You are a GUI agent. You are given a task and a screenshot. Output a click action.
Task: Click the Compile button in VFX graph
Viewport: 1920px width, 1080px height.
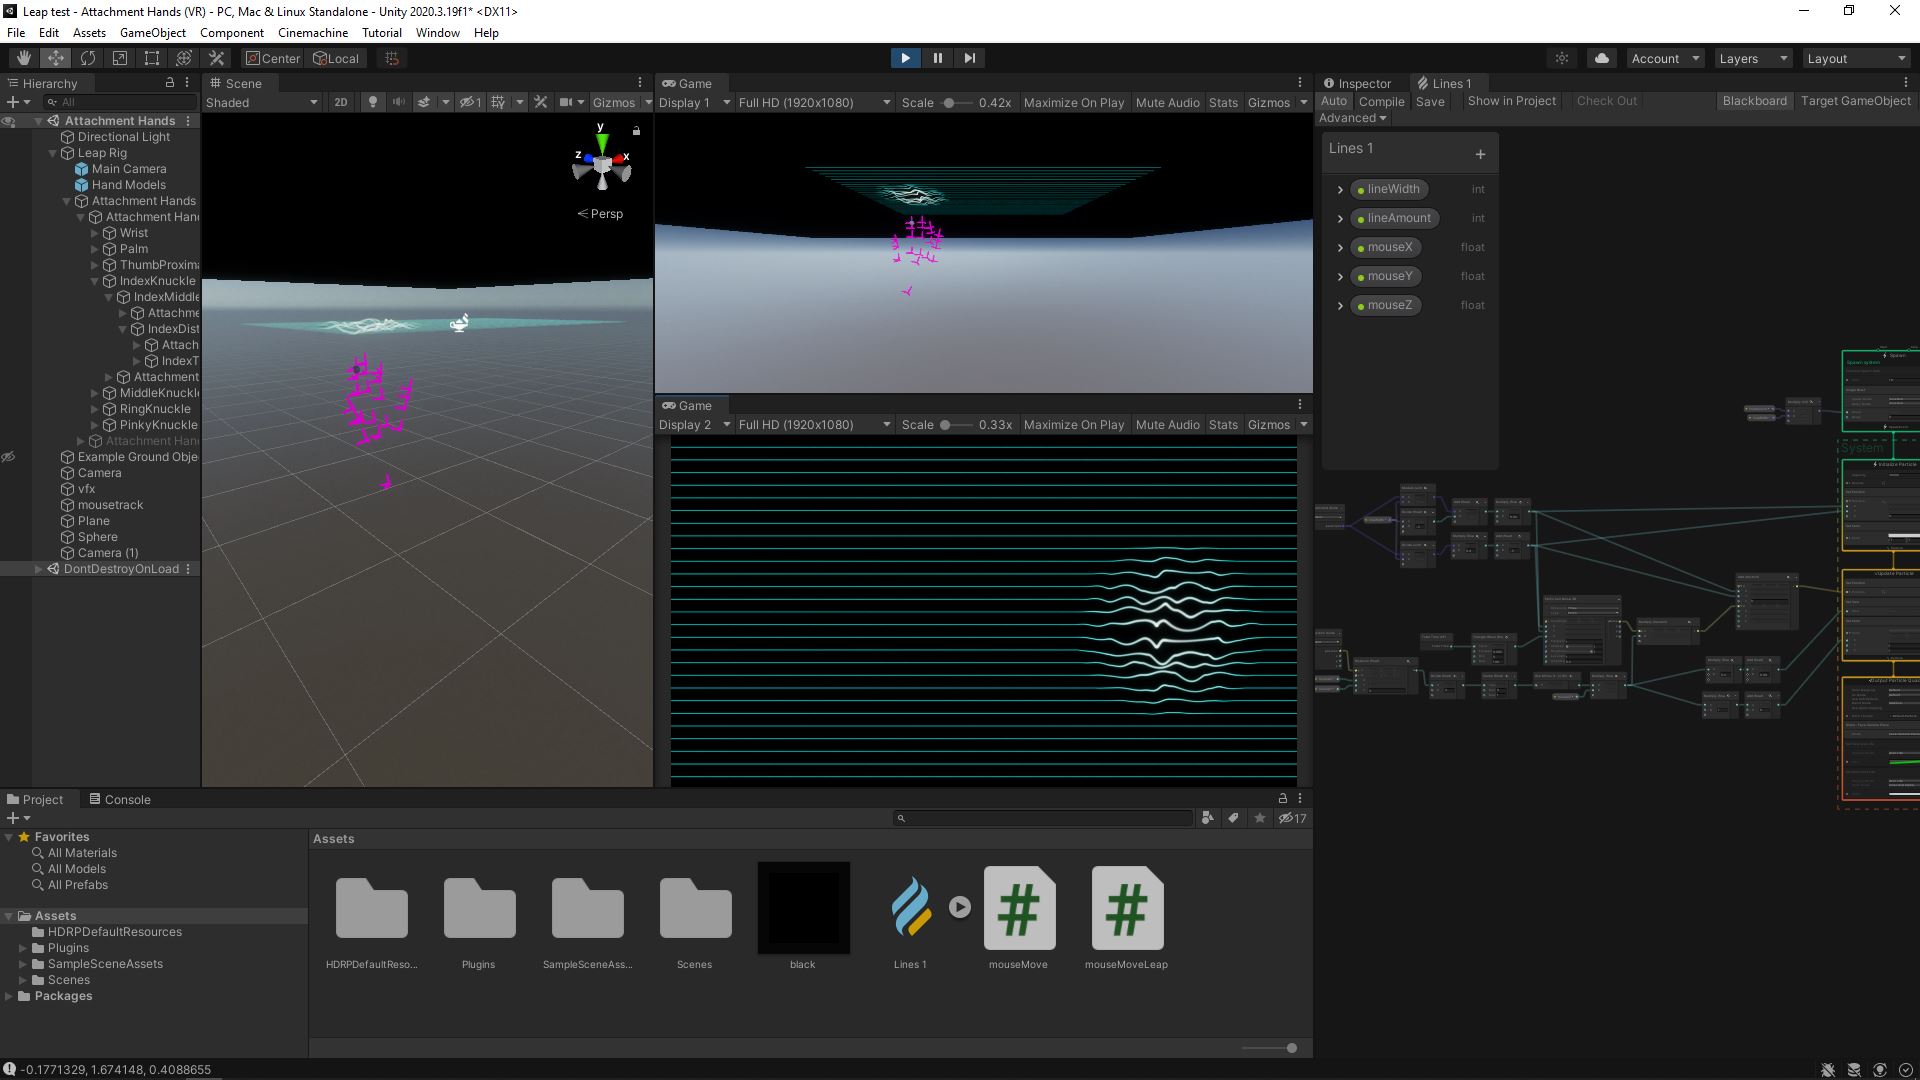(1381, 101)
